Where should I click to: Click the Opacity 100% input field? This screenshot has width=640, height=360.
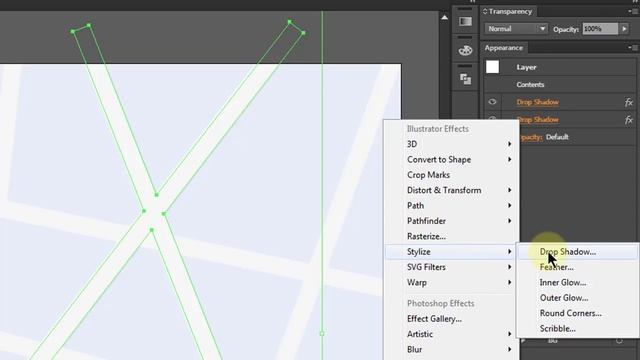pos(600,29)
